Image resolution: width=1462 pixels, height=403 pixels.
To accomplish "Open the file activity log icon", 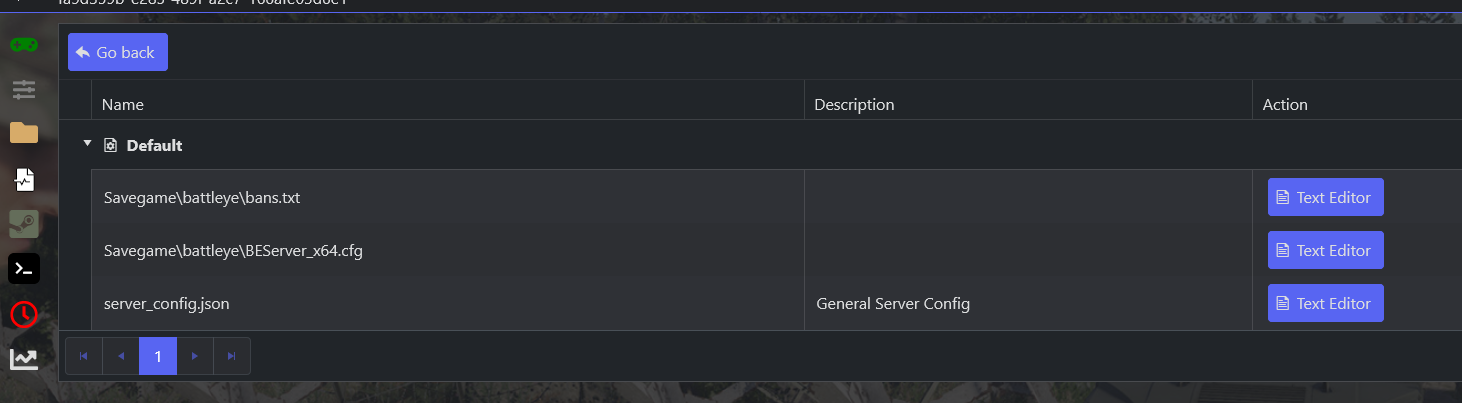I will tap(24, 179).
